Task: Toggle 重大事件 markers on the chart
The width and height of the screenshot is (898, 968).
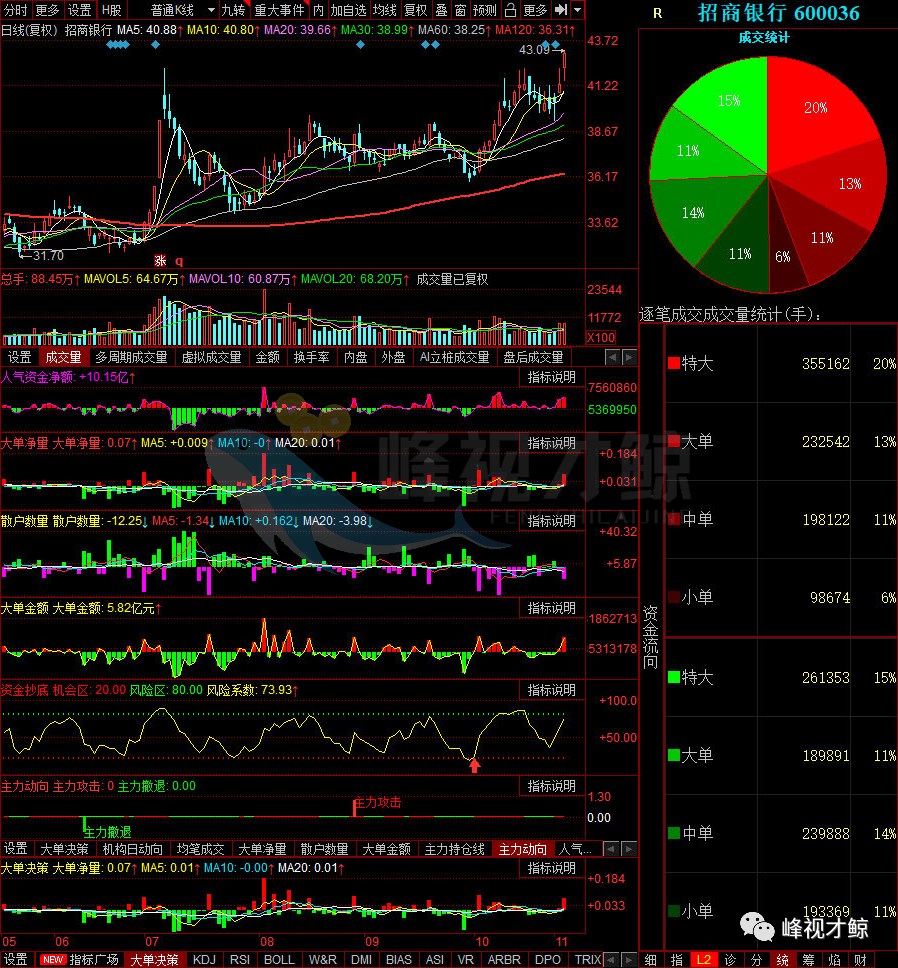Action: click(280, 10)
